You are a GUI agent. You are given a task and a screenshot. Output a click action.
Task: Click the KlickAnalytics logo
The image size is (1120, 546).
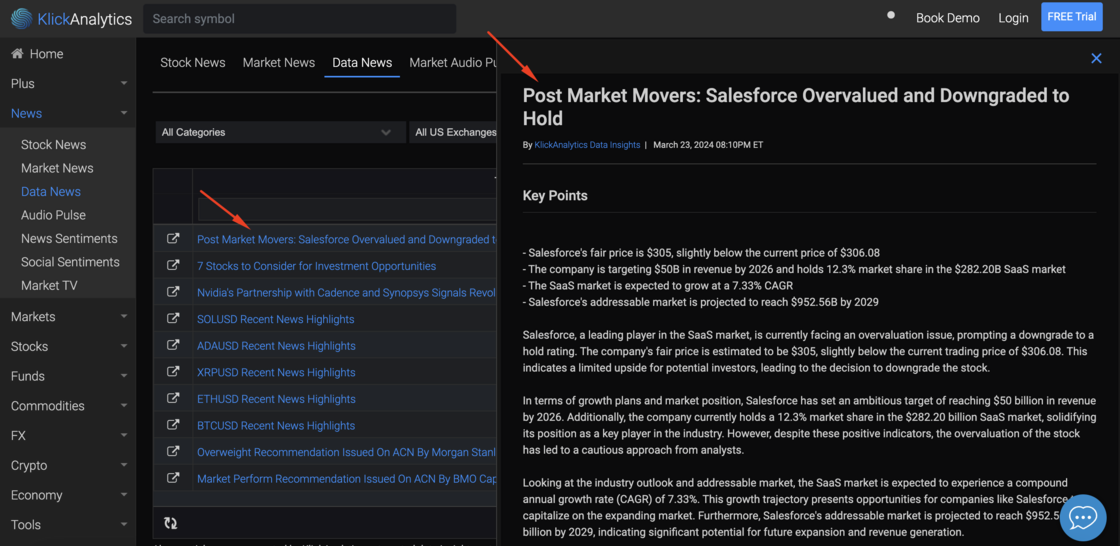coord(71,19)
